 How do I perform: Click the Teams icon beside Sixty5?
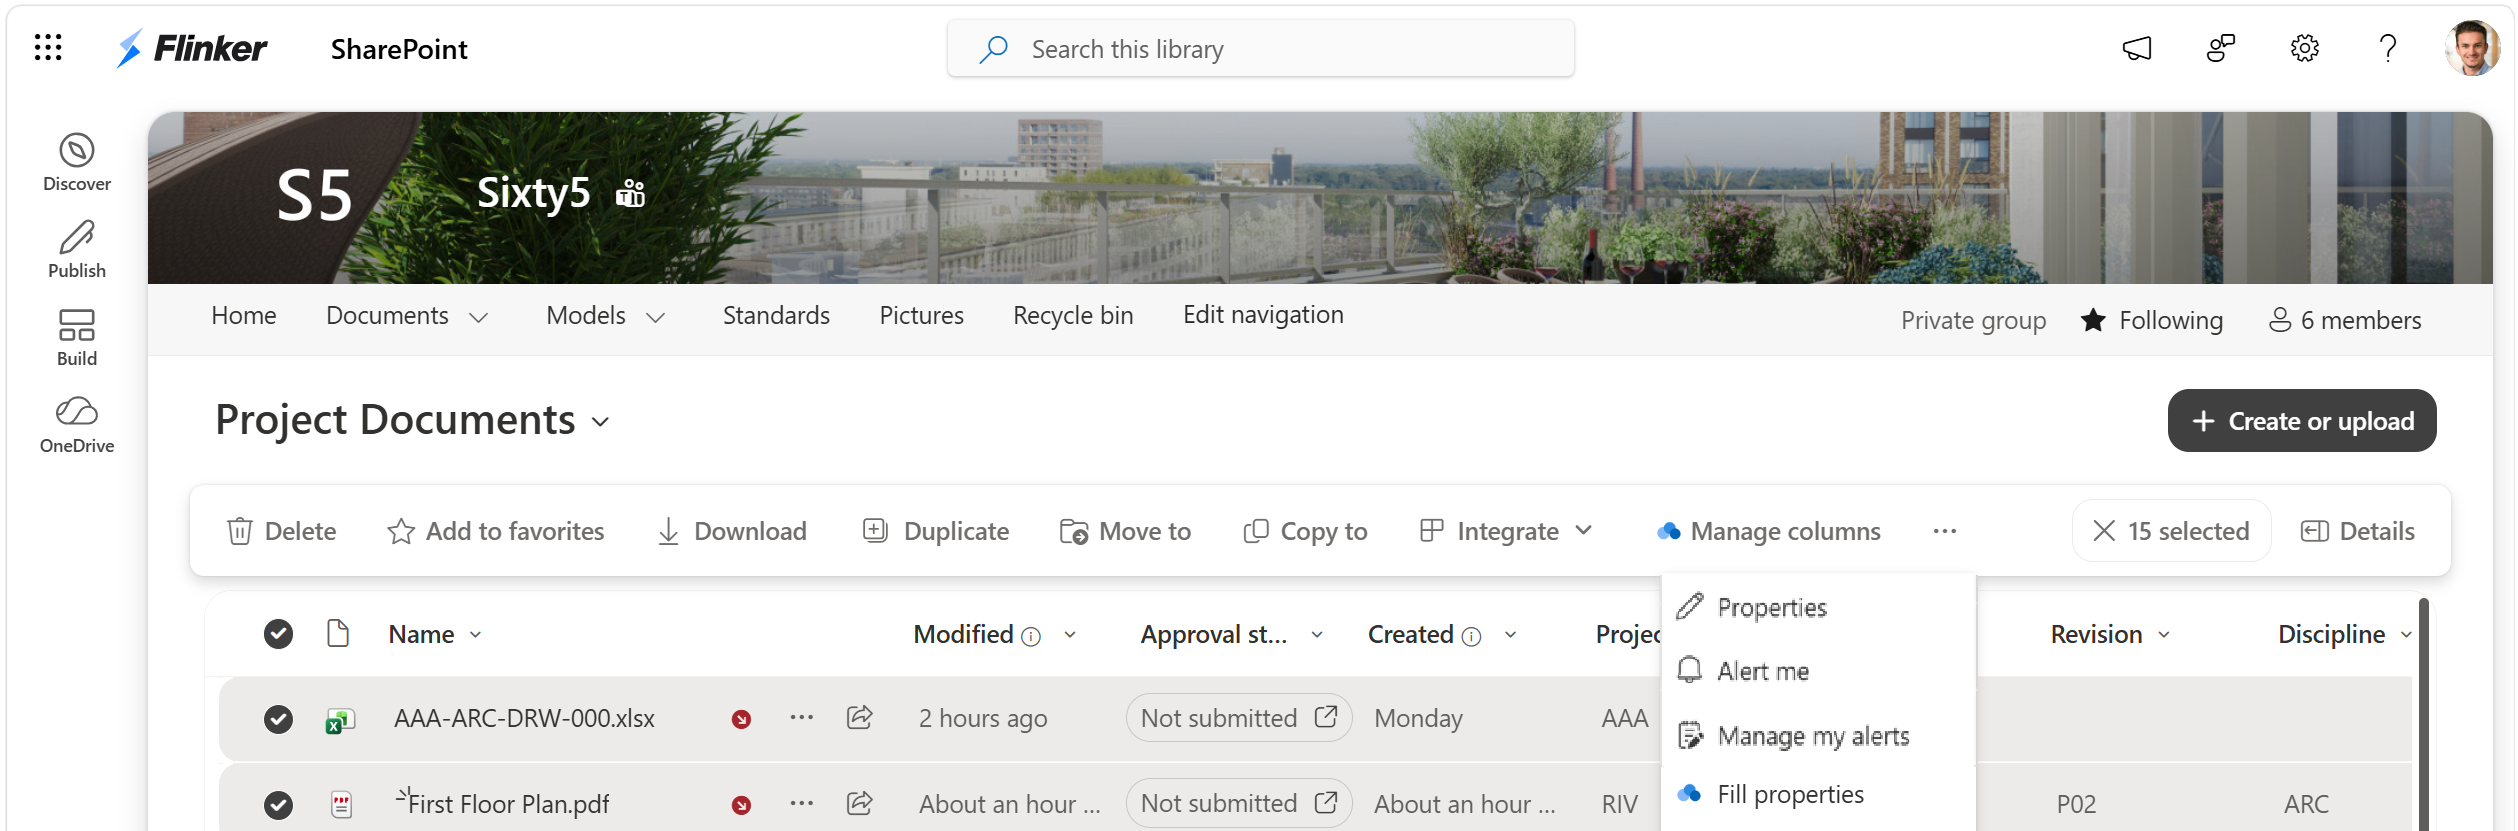[631, 192]
